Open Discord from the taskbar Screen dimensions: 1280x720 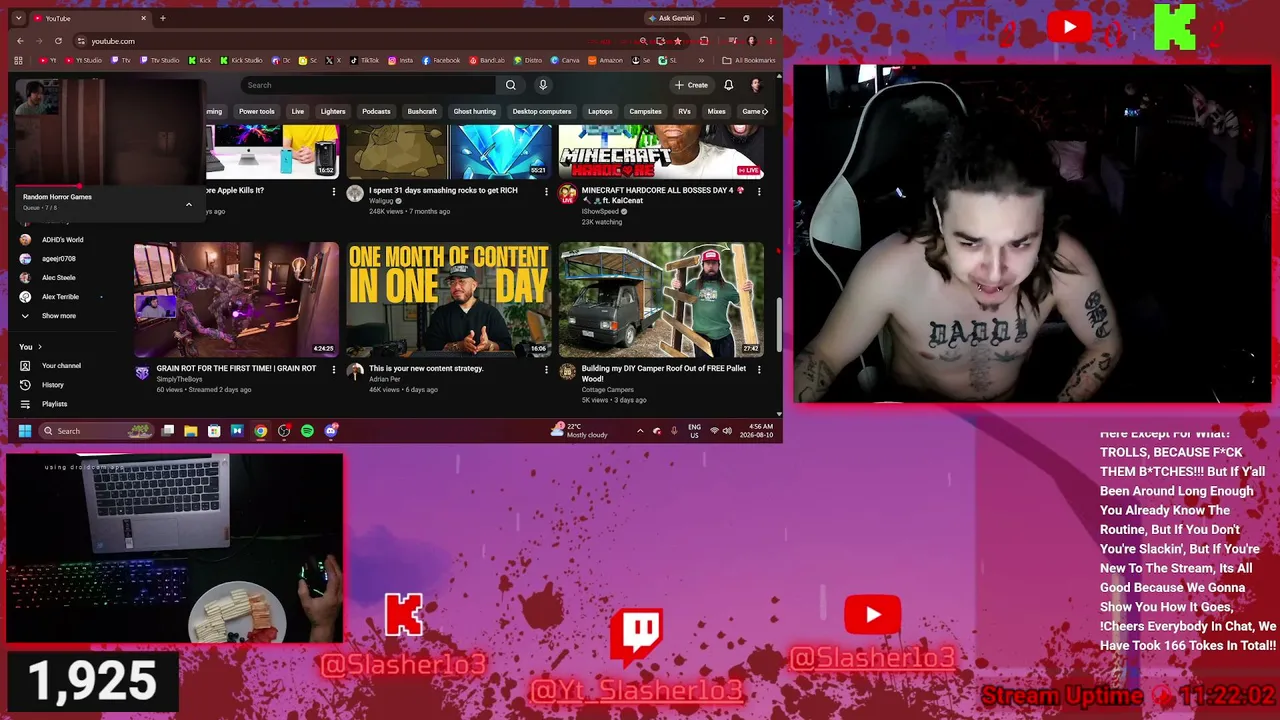(x=331, y=431)
